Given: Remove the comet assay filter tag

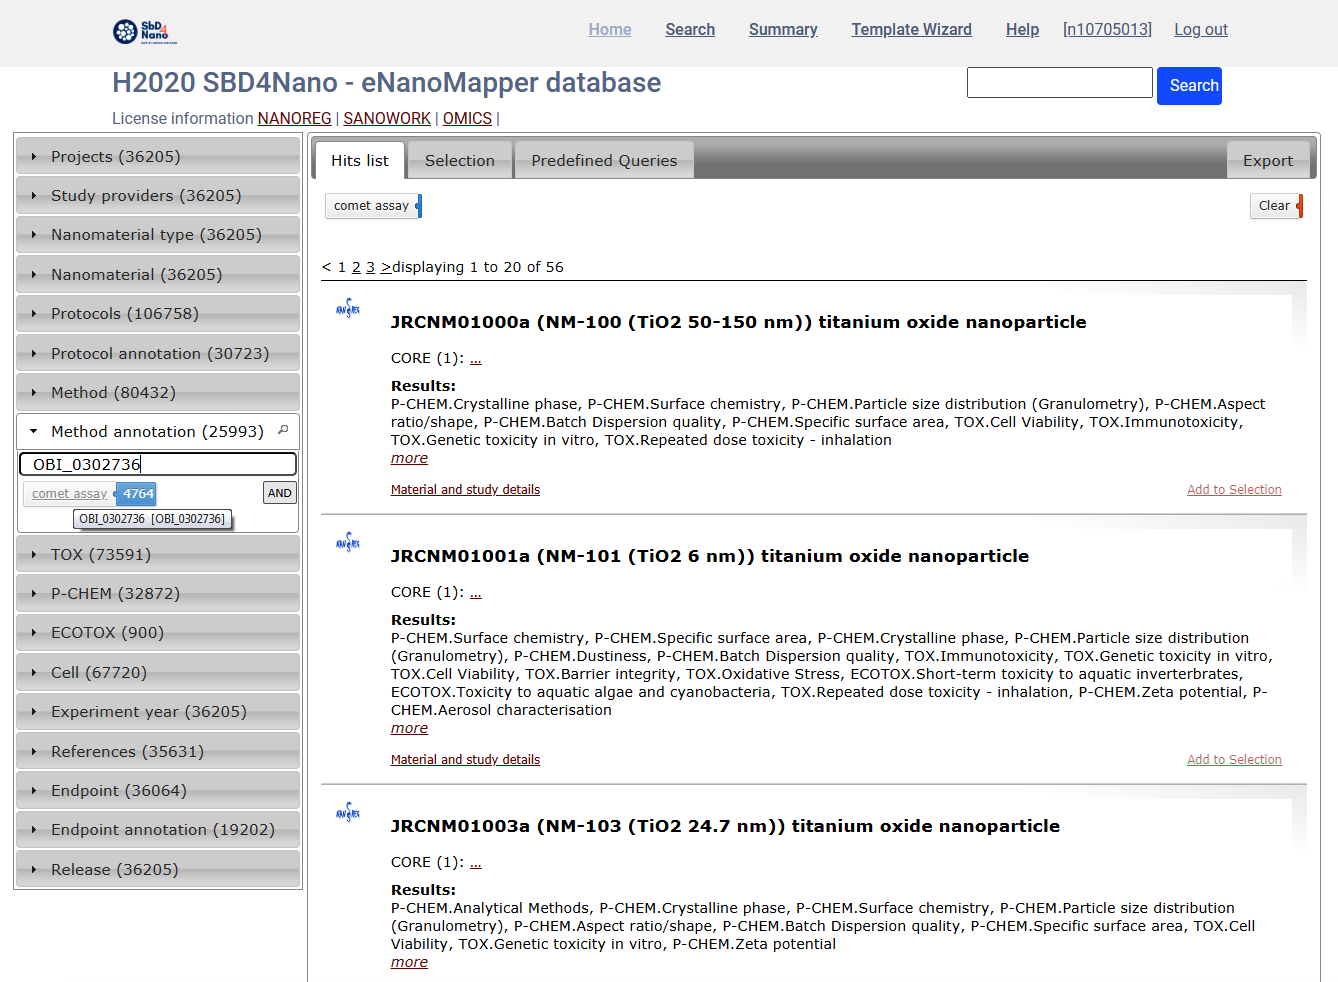Looking at the screenshot, I should pos(418,206).
